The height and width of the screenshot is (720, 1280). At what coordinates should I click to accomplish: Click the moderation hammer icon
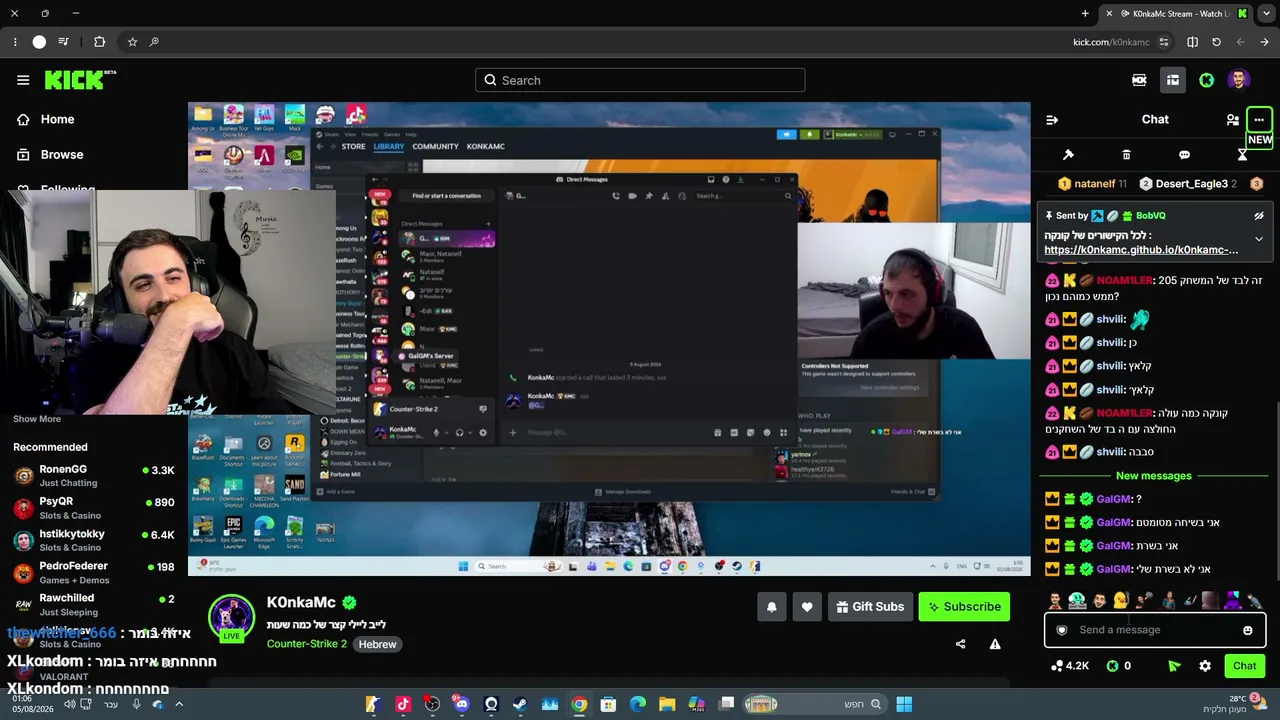[x=1068, y=155]
